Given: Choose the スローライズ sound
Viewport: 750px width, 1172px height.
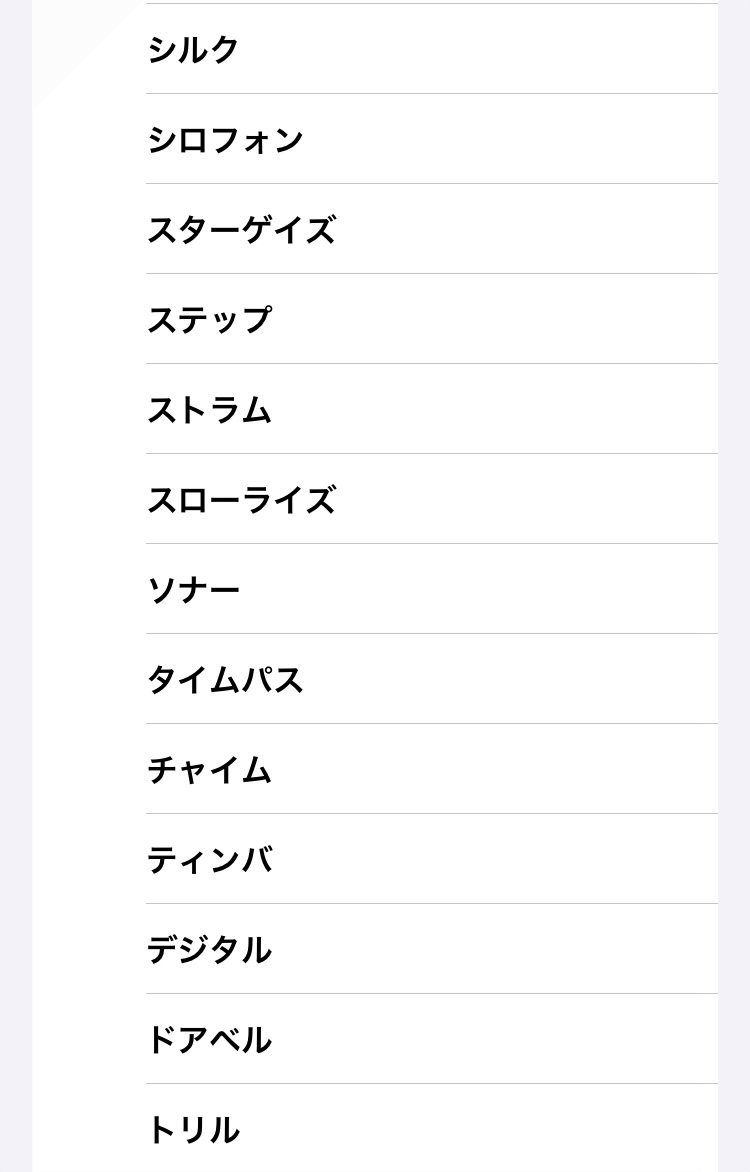Looking at the screenshot, I should point(241,499).
